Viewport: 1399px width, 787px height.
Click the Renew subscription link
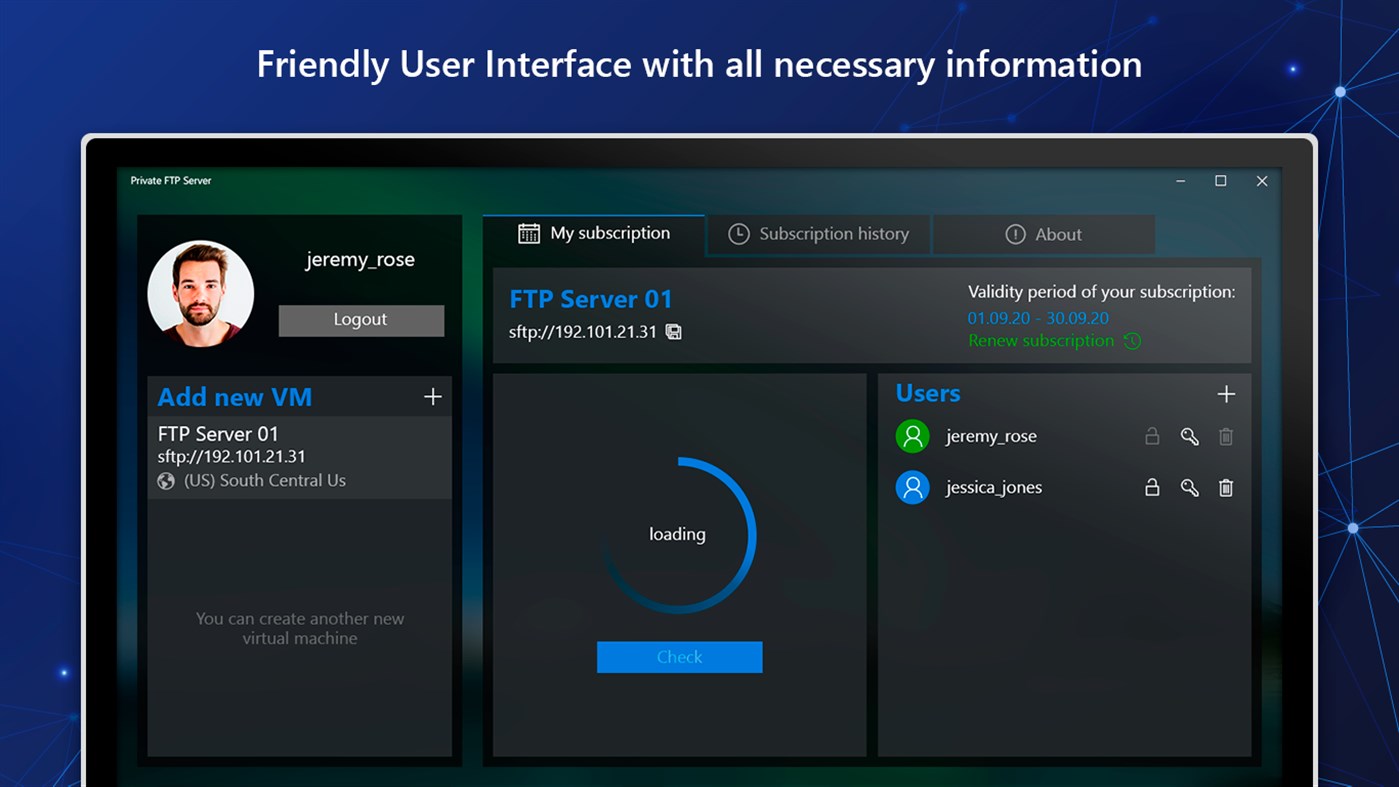click(x=1040, y=340)
